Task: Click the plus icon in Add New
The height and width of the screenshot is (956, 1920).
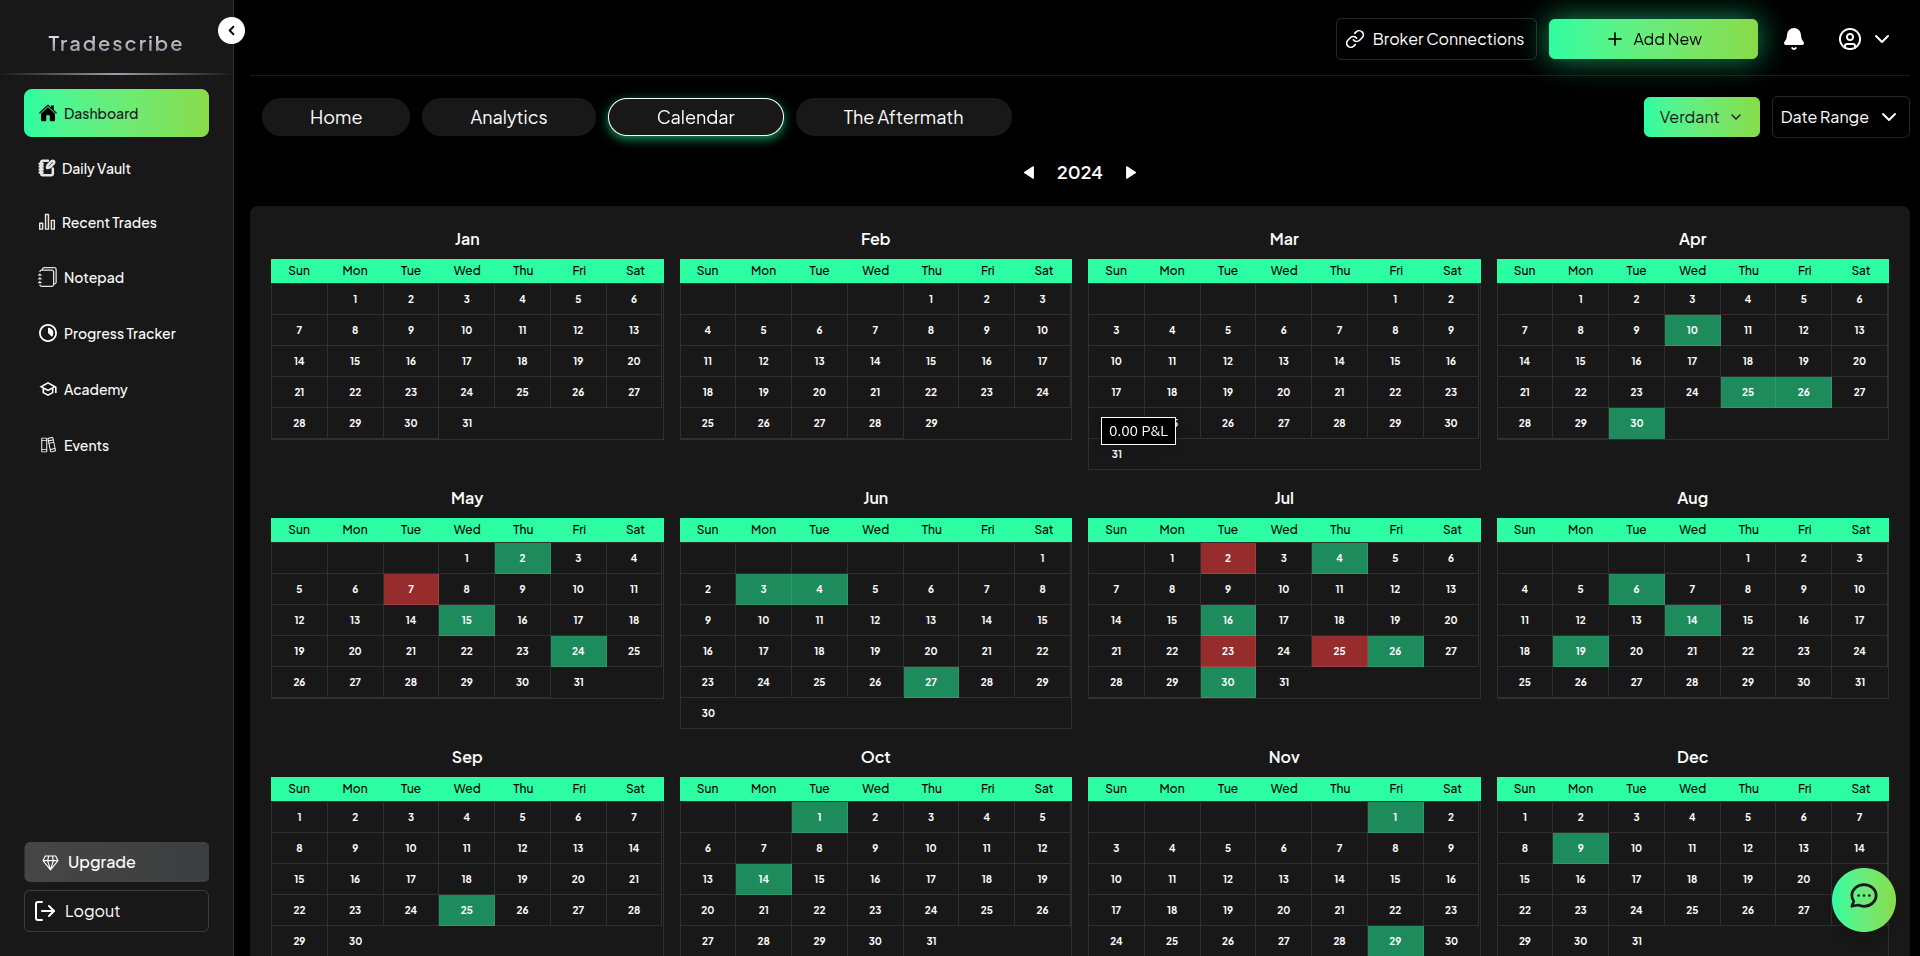Action: (x=1615, y=39)
